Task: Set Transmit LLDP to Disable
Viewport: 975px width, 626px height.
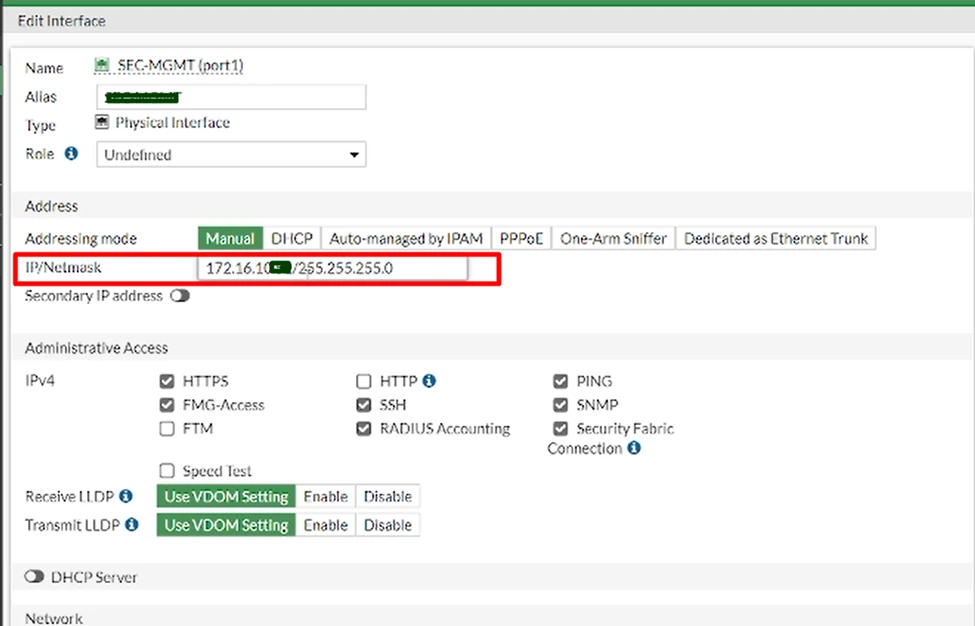Action: tap(388, 525)
